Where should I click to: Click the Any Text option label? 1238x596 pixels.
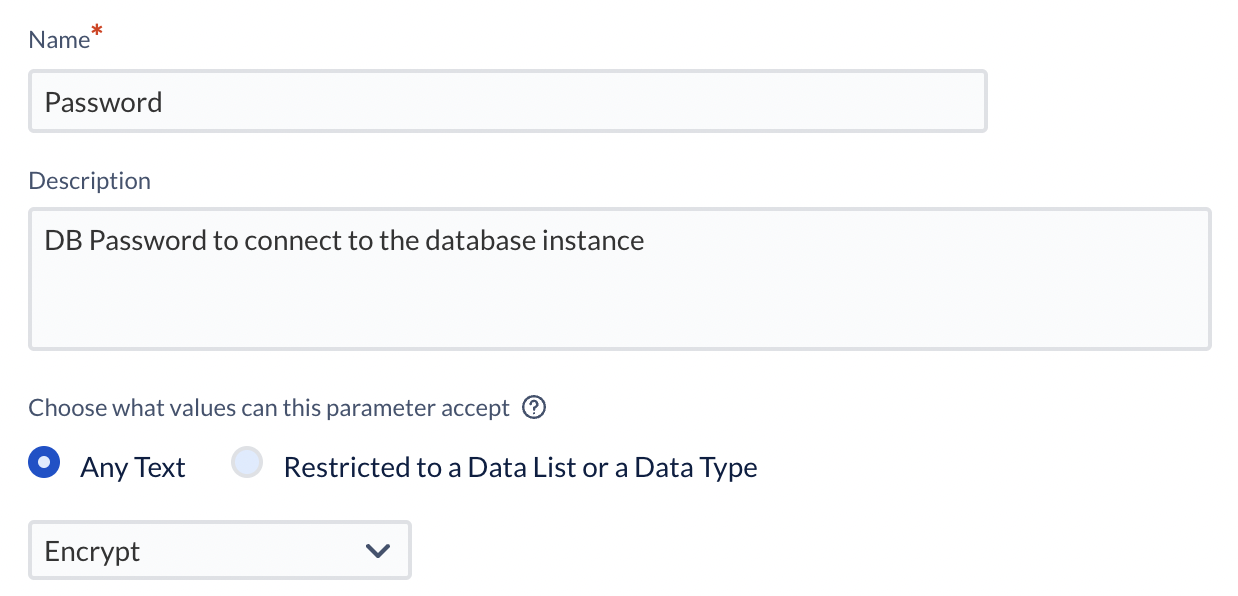[132, 466]
